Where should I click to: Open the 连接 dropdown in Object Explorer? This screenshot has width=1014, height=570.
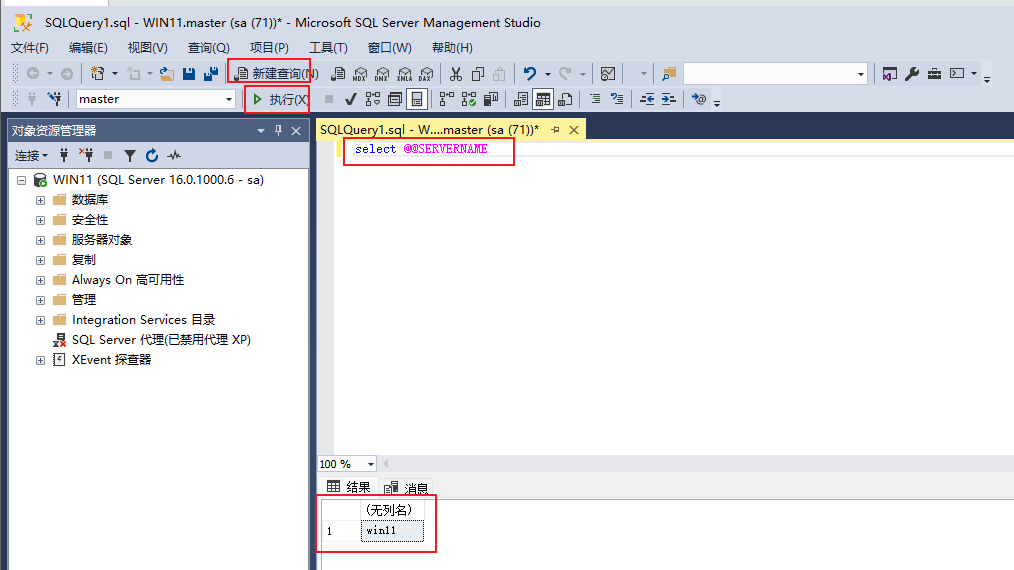tap(31, 155)
